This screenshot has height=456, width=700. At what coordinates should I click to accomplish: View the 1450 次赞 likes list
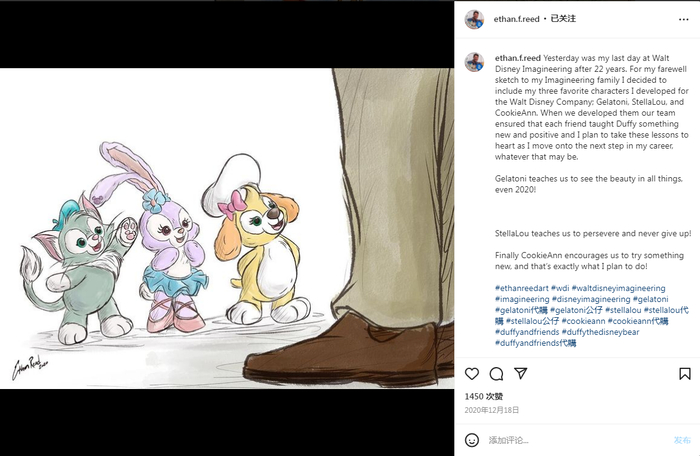484,396
